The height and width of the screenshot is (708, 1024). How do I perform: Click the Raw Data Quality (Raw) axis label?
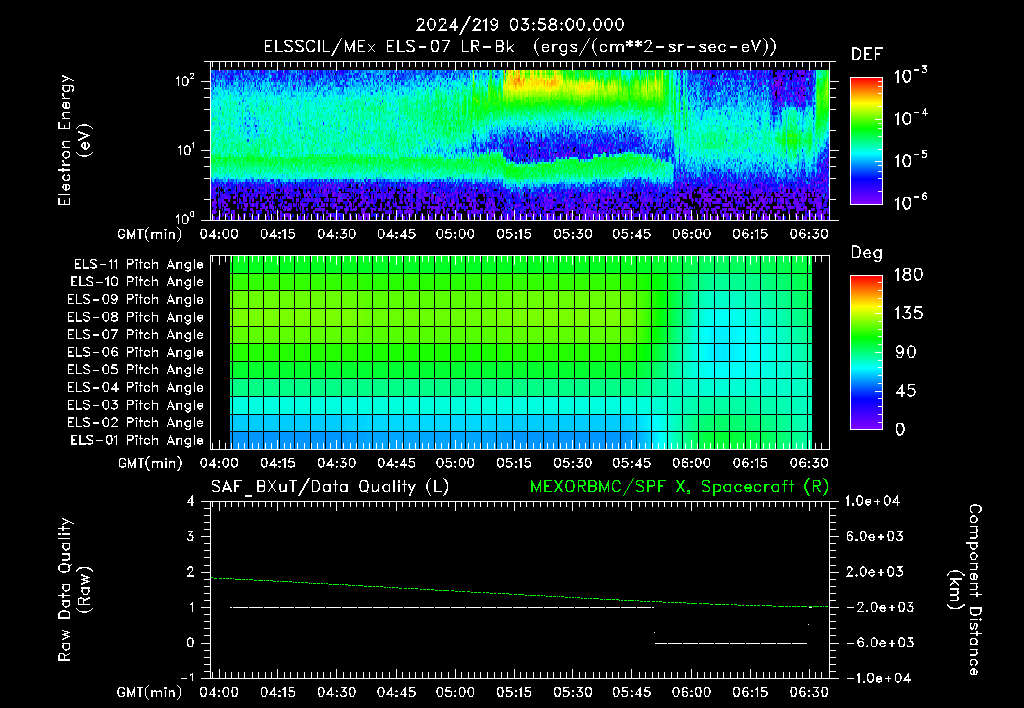click(x=74, y=590)
